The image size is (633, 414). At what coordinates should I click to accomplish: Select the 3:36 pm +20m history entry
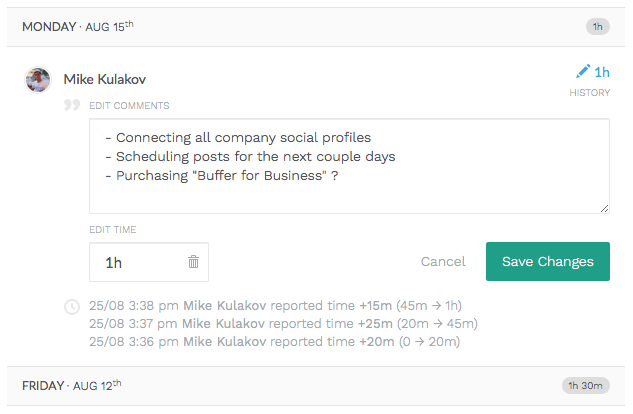tap(273, 341)
